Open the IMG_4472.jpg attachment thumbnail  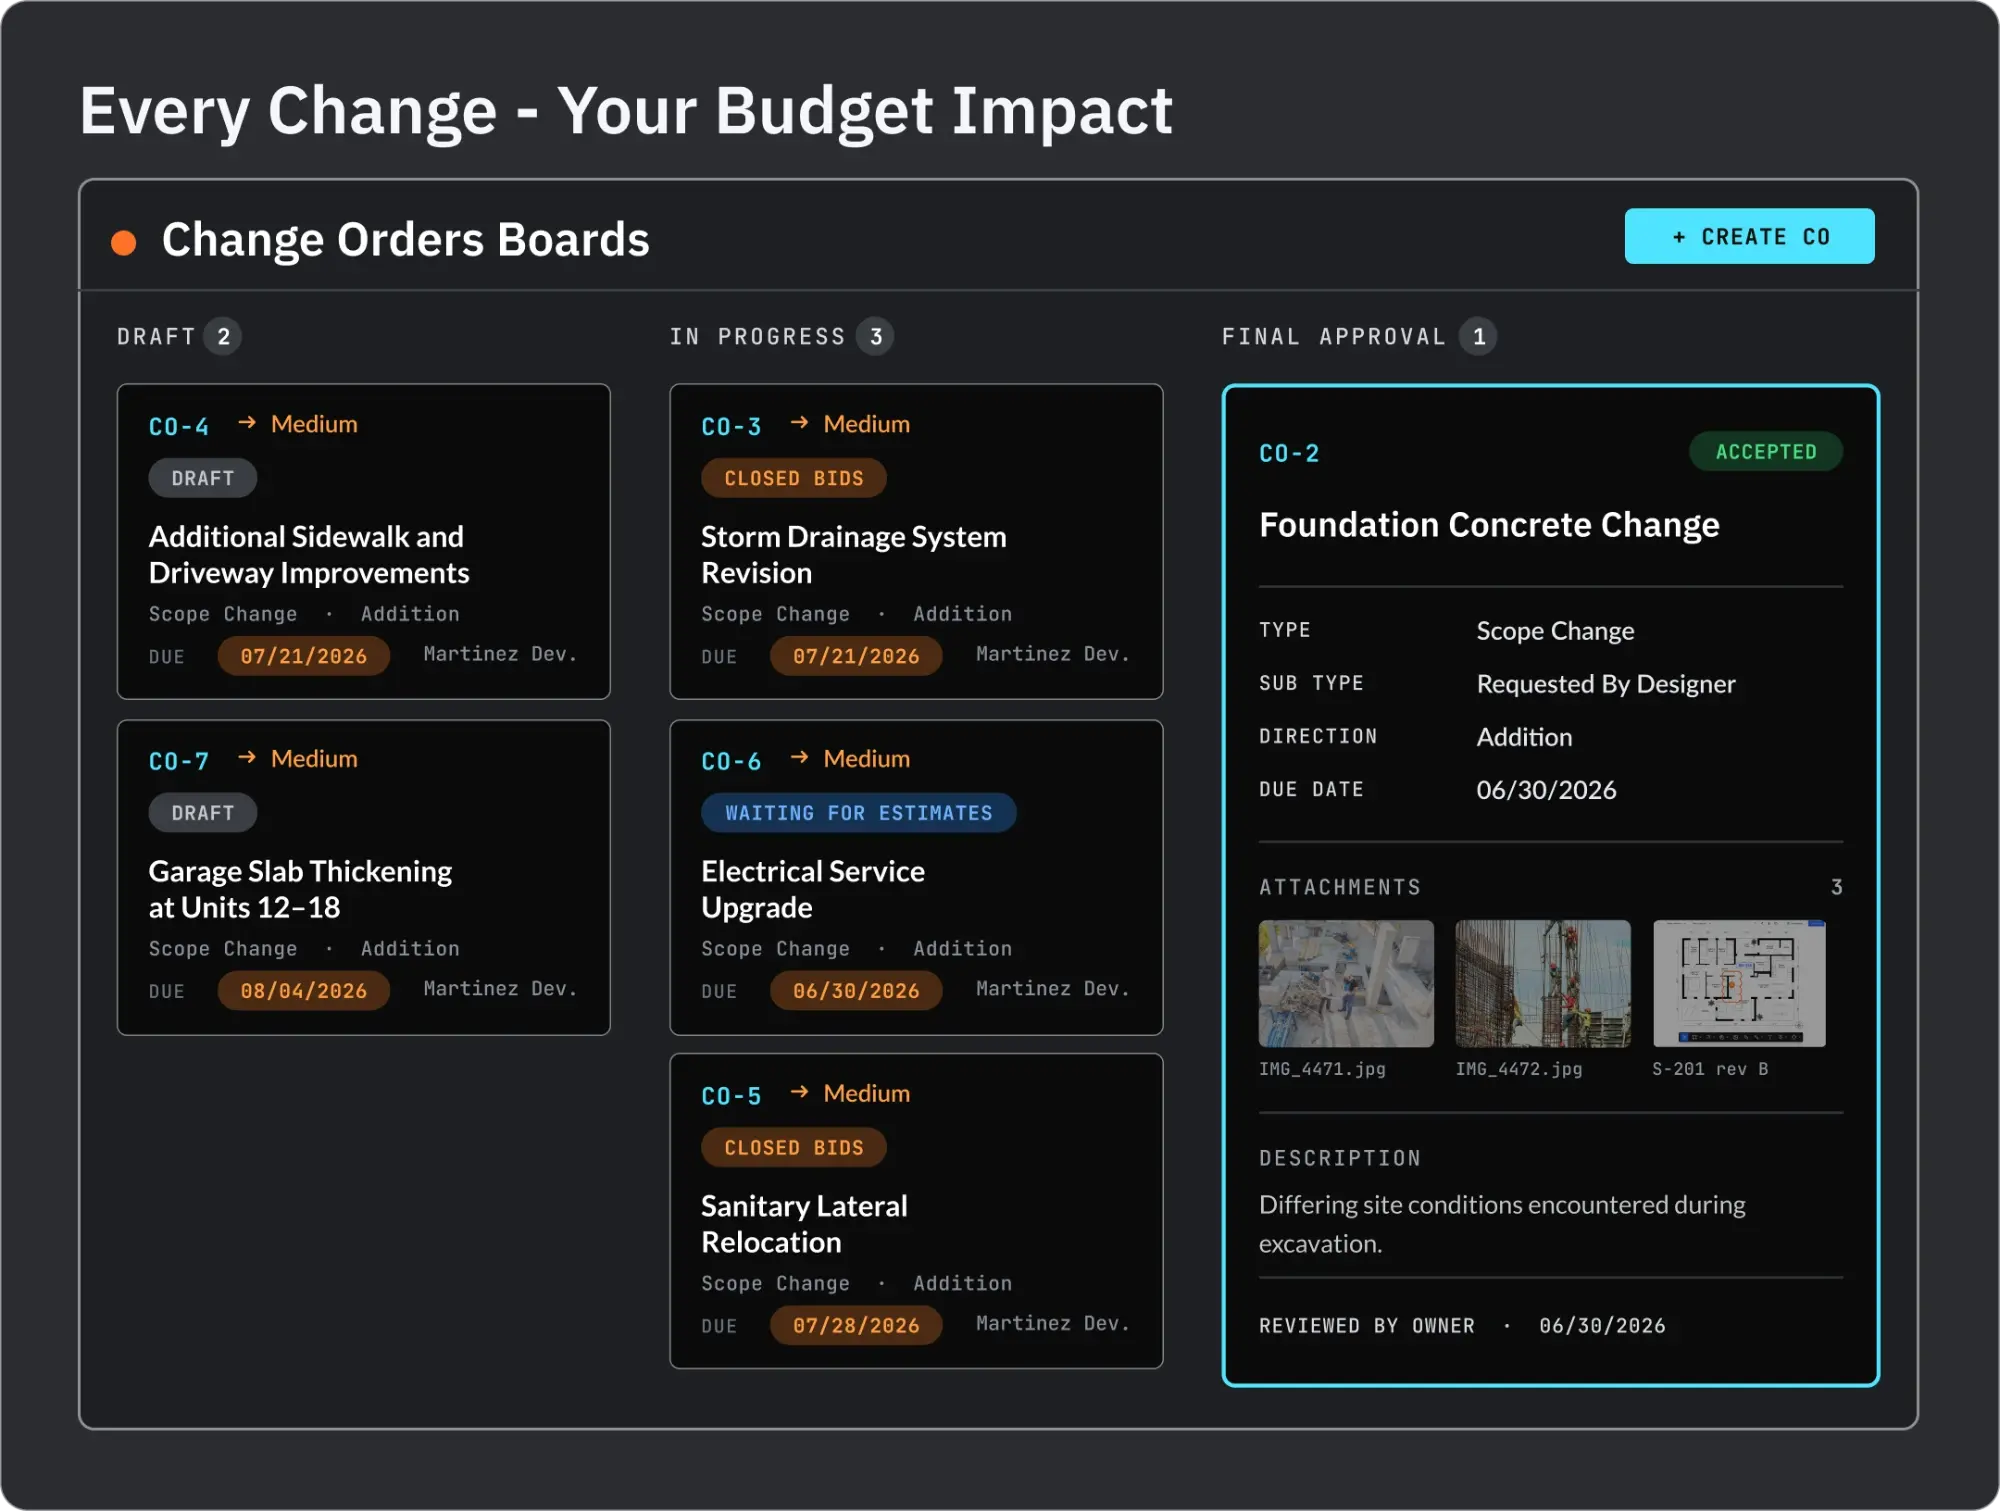1543,984
